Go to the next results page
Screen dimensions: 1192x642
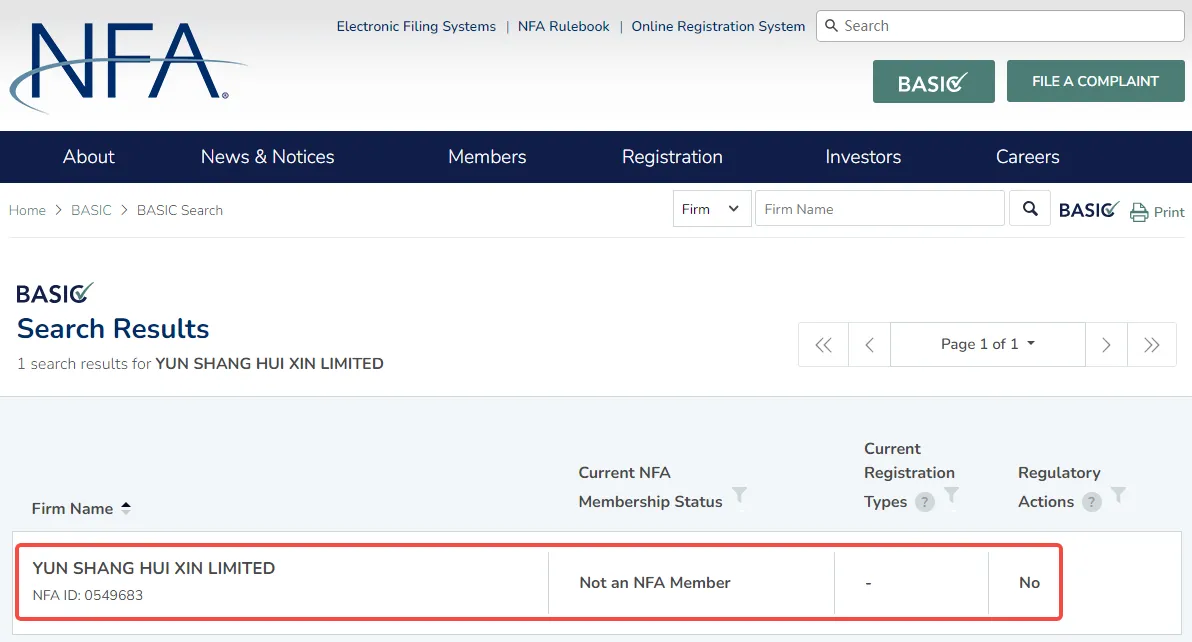1106,345
